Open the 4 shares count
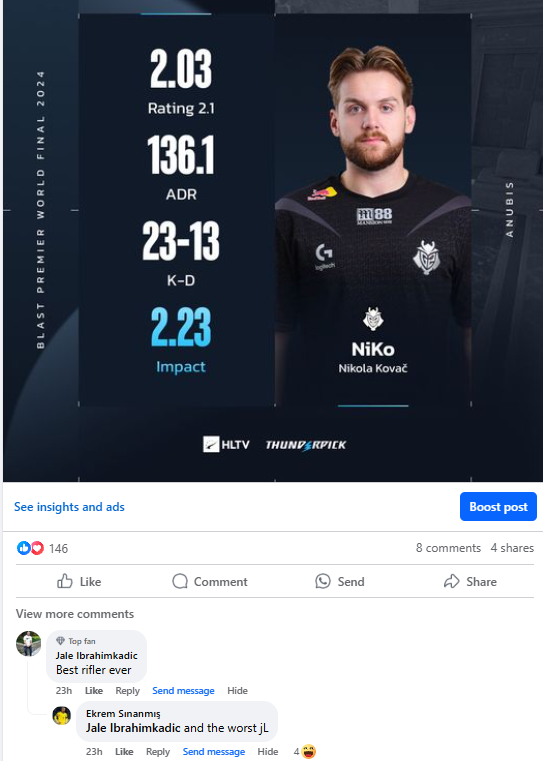 (x=512, y=548)
